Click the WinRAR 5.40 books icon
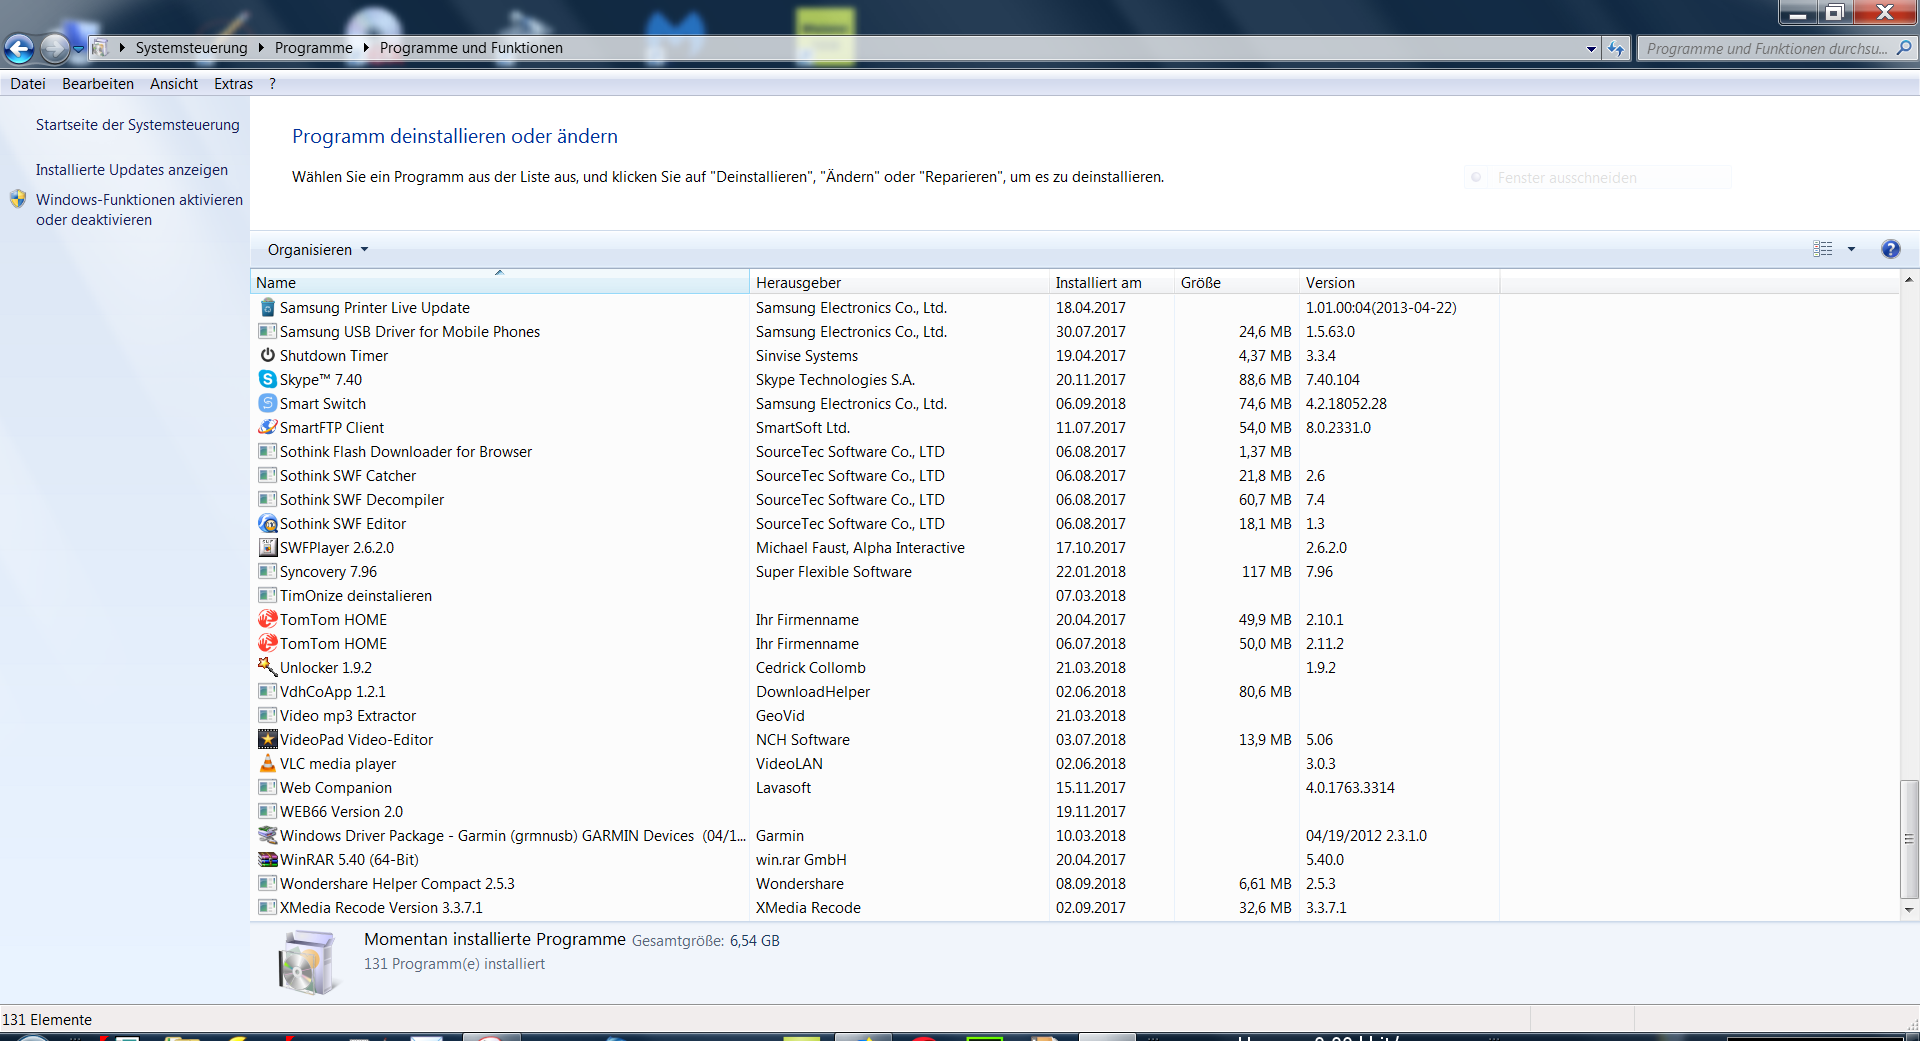Screen dimensions: 1920x1041 point(267,860)
